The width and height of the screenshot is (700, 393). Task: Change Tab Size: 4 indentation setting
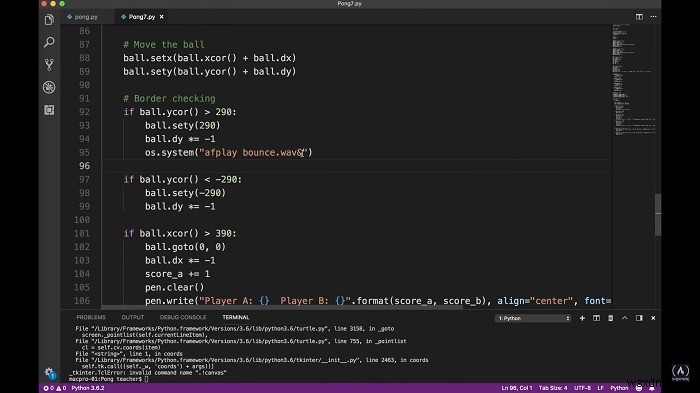[x=553, y=388]
